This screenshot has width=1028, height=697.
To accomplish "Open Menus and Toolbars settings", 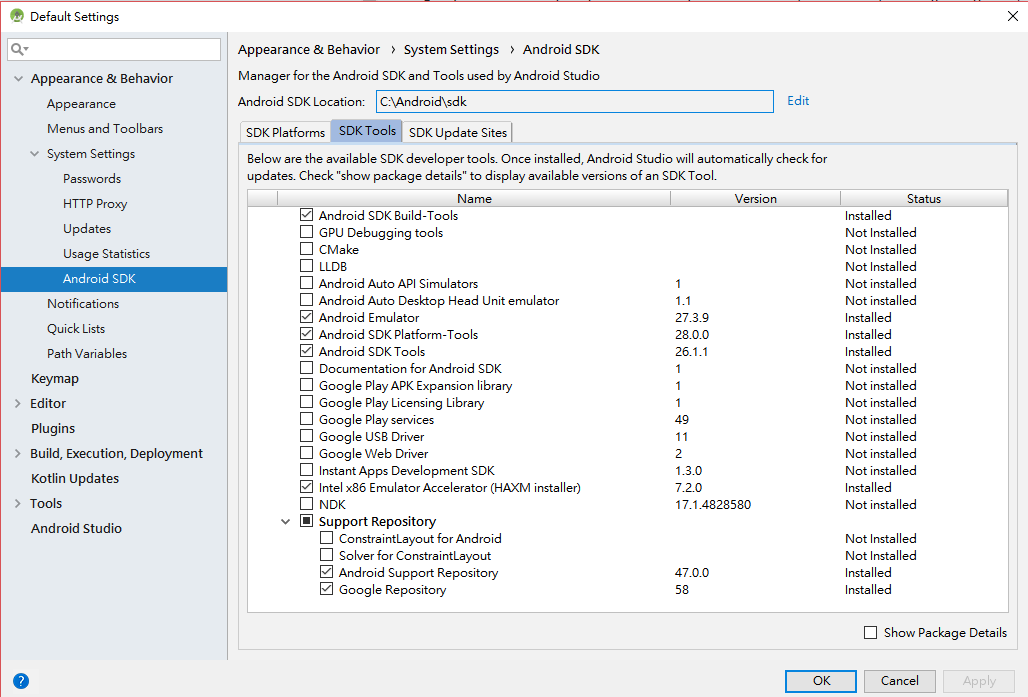I will tap(105, 129).
